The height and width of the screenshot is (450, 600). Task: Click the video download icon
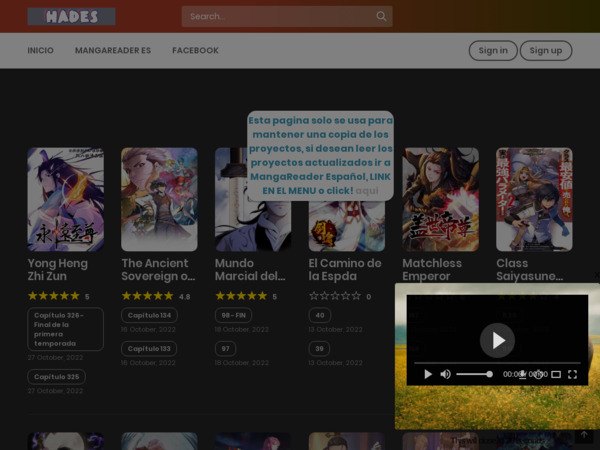click(x=522, y=374)
